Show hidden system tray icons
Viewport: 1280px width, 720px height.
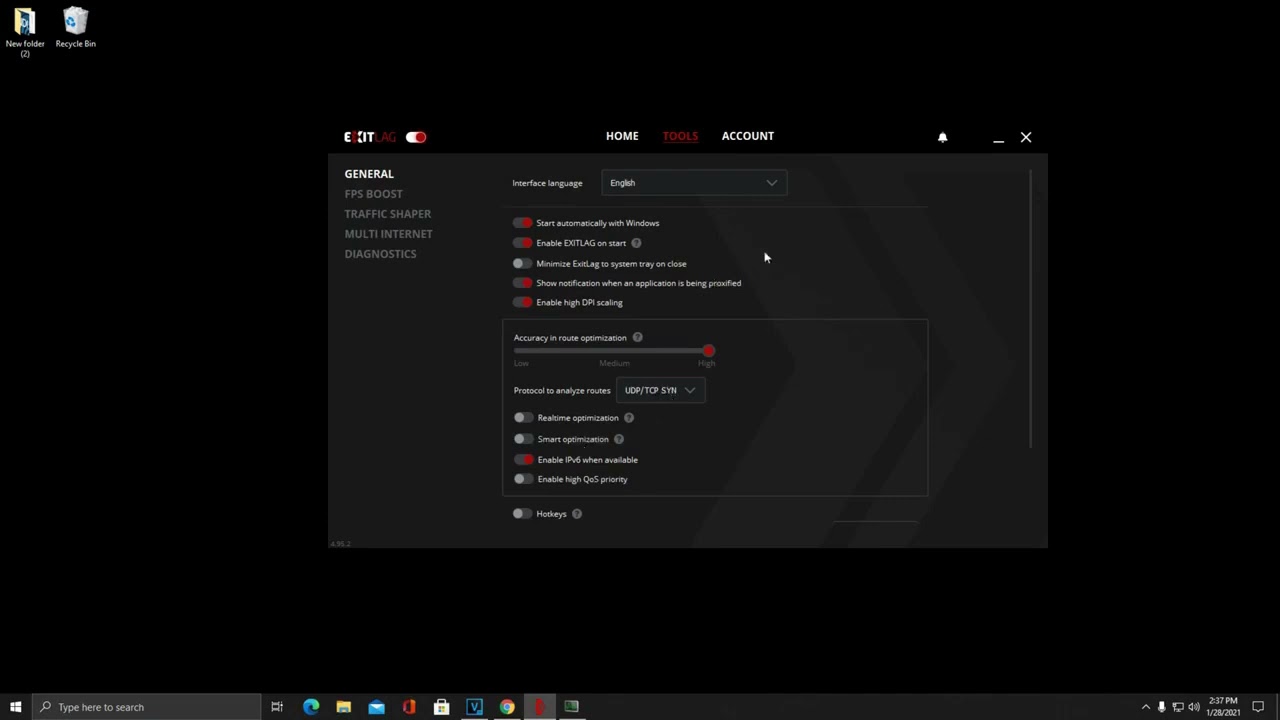click(1146, 707)
